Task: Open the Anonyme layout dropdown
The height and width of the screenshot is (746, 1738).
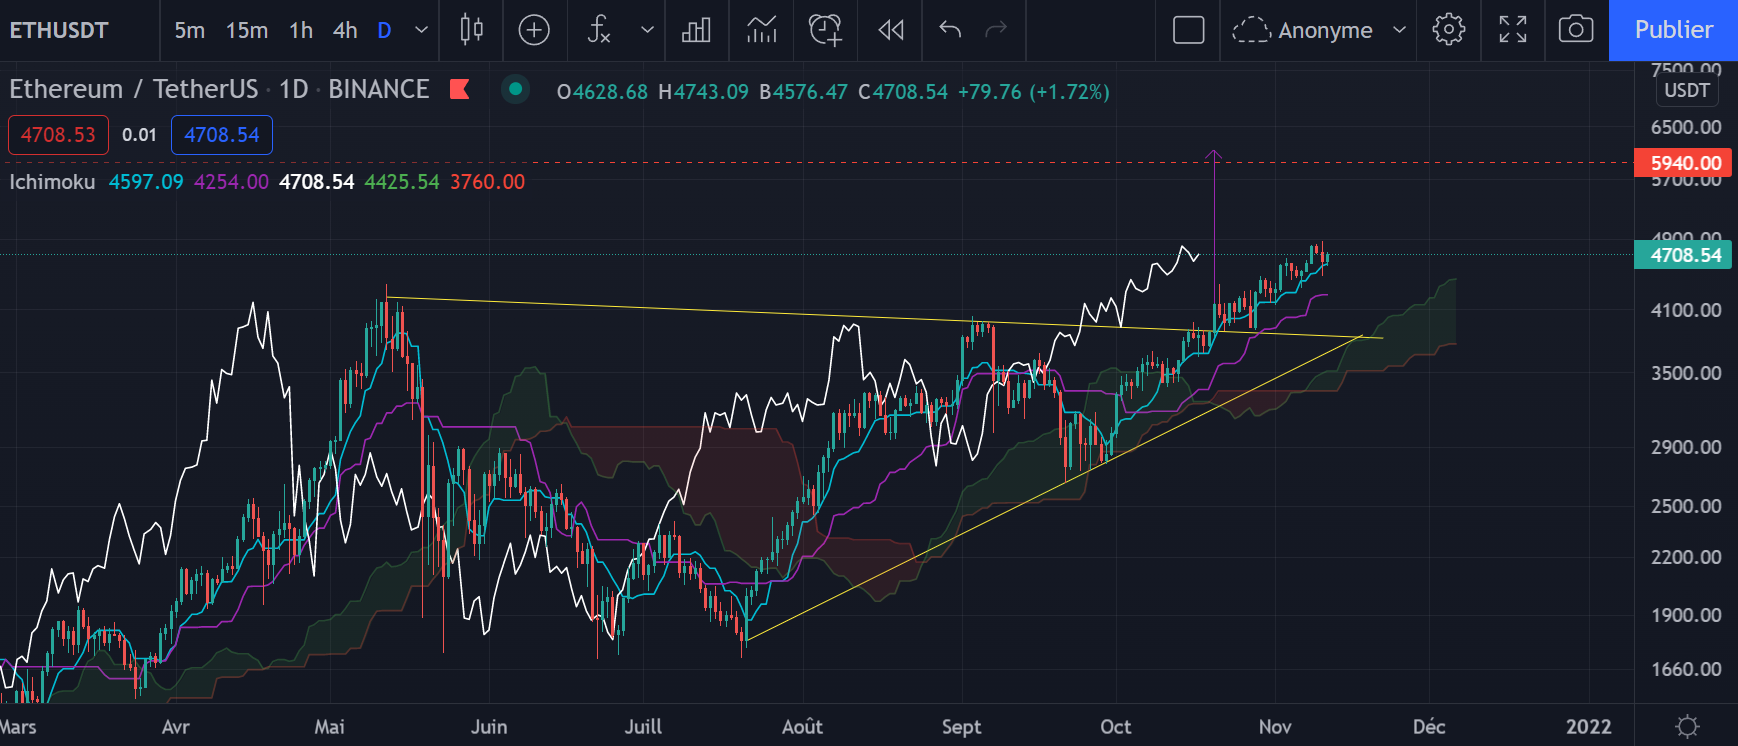Action: pyautogui.click(x=1319, y=30)
